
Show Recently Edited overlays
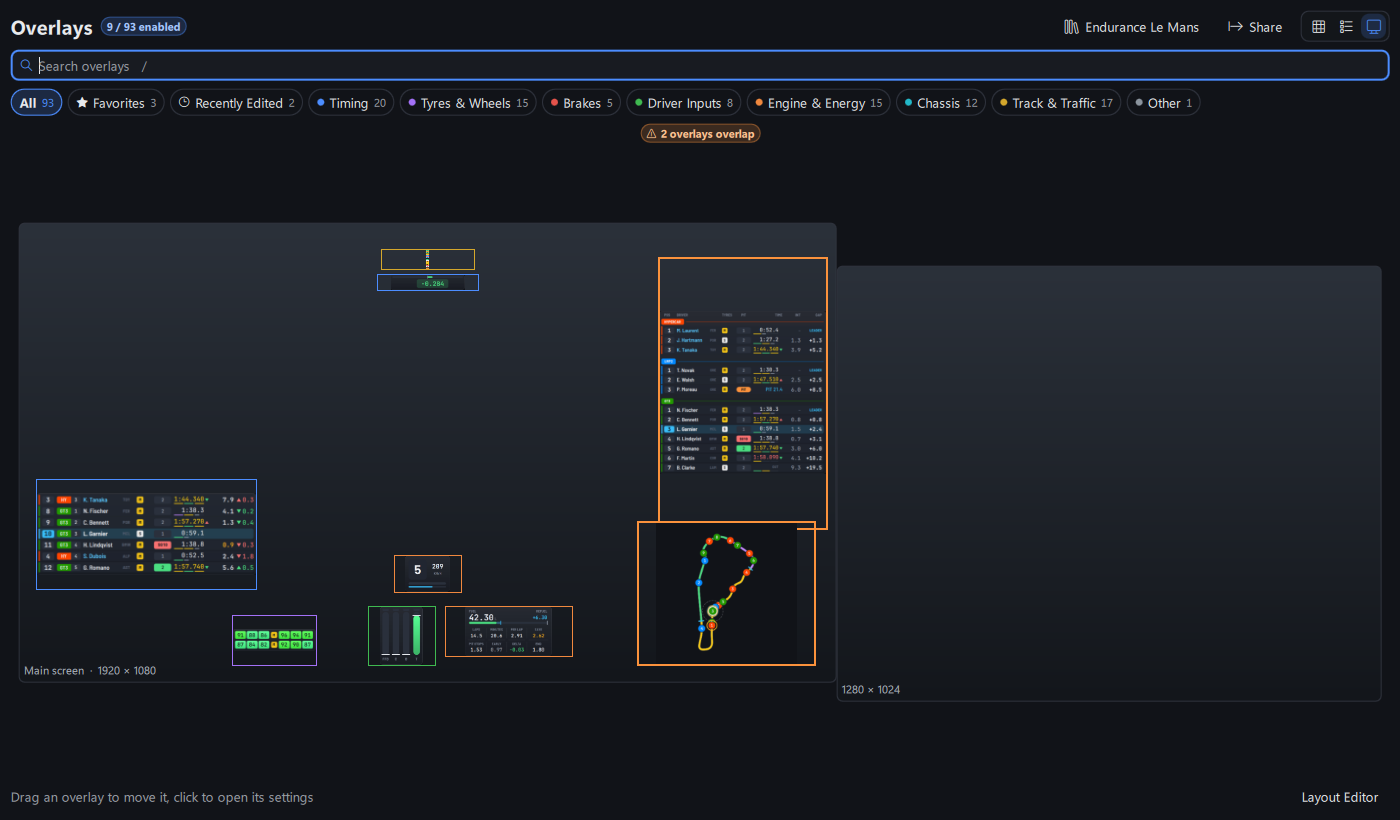(236, 103)
